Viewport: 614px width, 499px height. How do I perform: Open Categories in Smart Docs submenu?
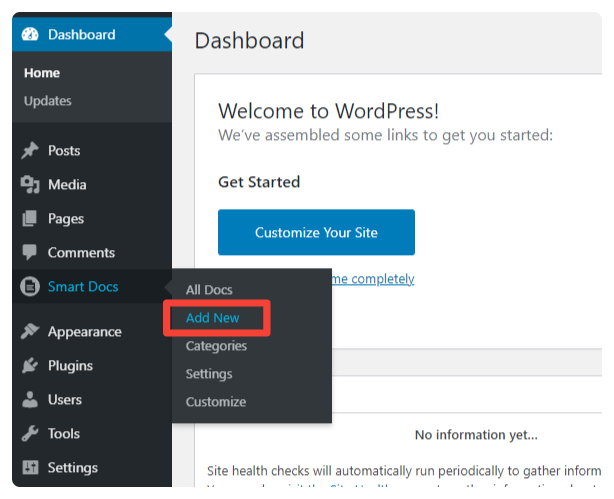pyautogui.click(x=216, y=346)
